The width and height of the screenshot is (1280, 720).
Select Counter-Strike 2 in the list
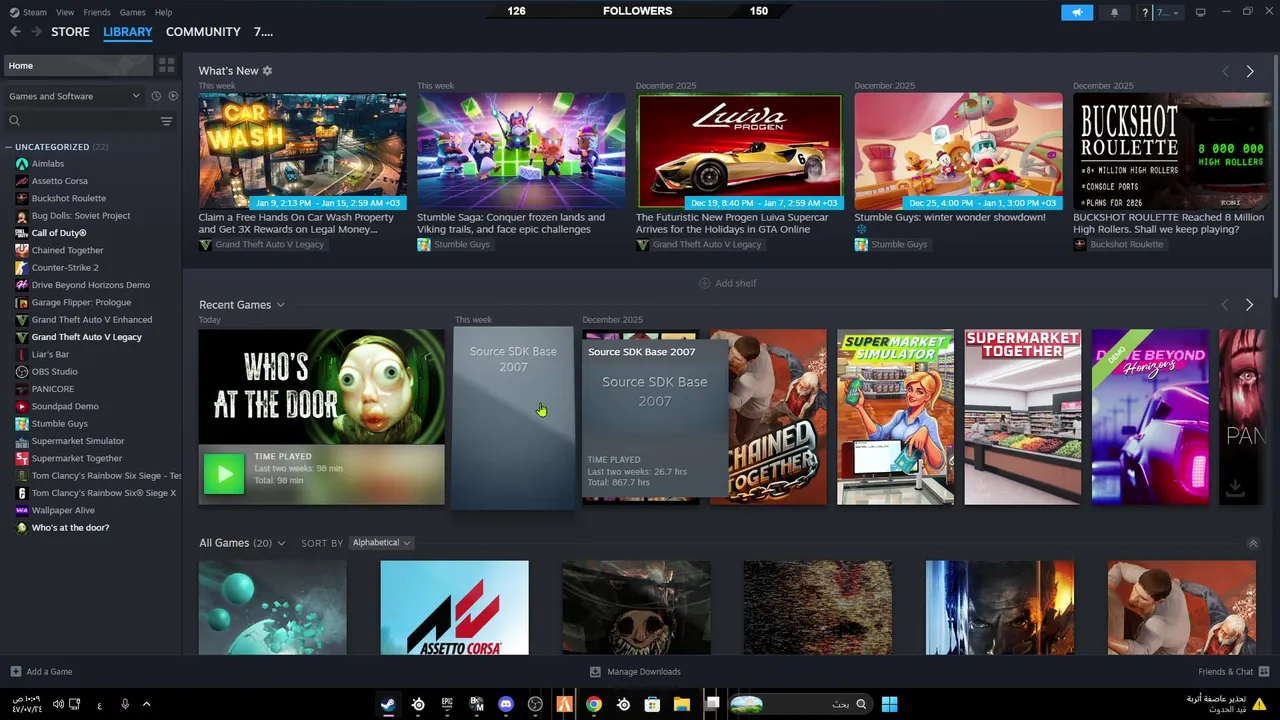(65, 268)
